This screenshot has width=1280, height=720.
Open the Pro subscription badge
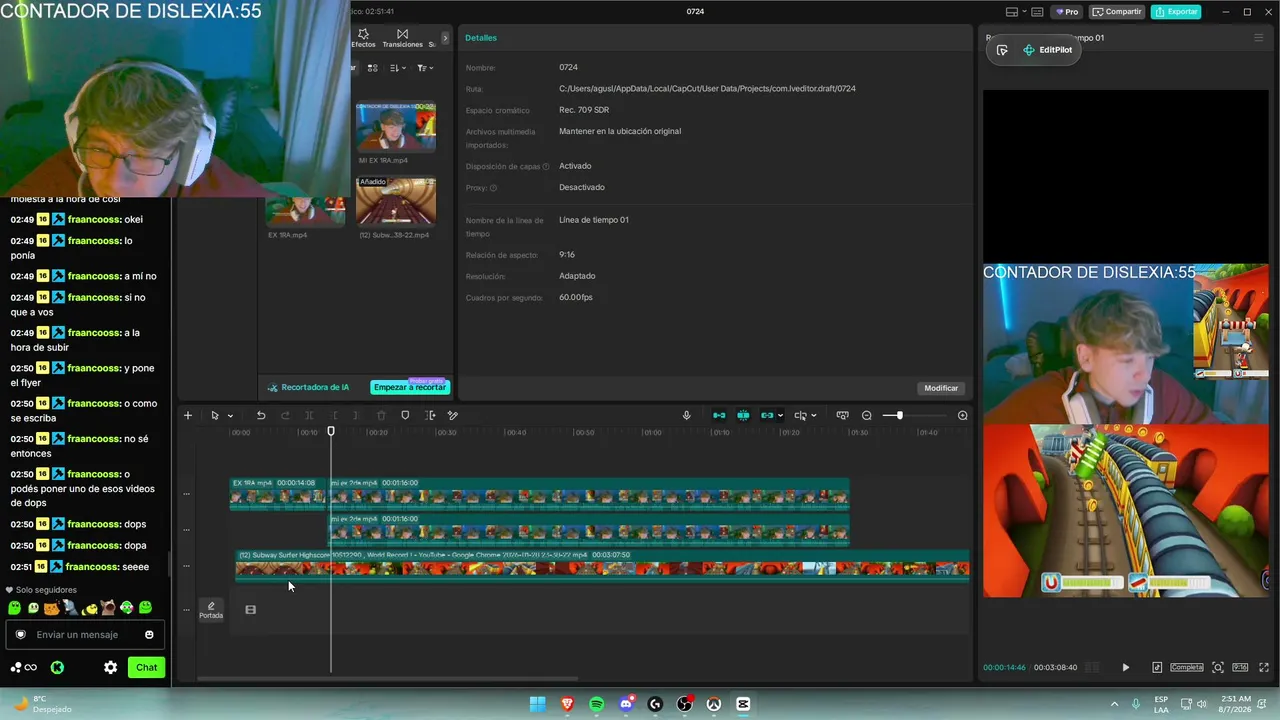pos(1066,12)
